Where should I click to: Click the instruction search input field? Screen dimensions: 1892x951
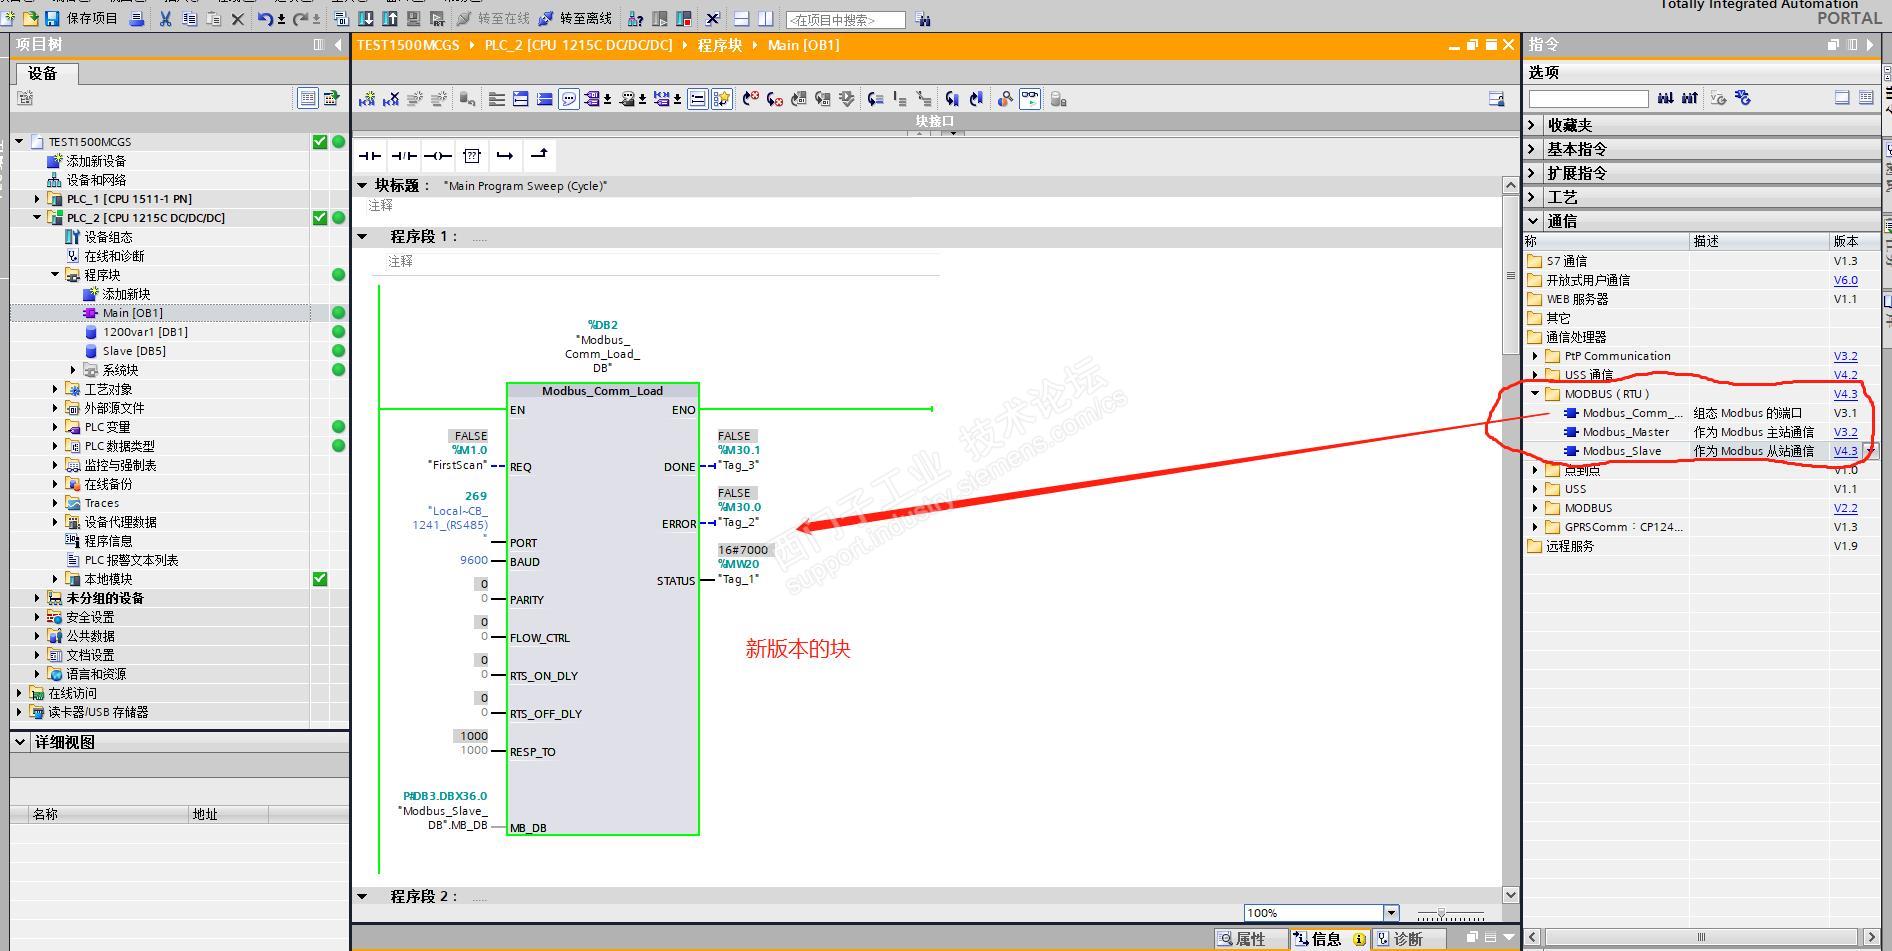[x=1588, y=98]
